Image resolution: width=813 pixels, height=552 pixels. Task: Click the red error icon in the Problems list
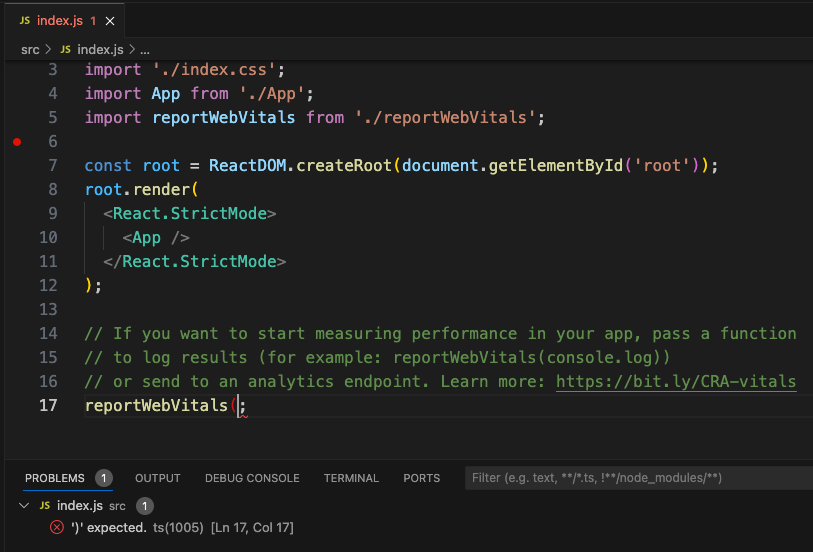pyautogui.click(x=57, y=527)
